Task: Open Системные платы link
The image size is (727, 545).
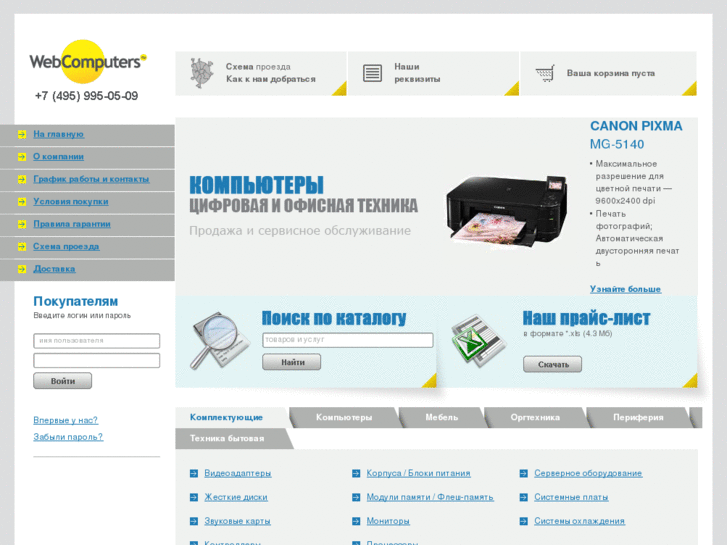Action: point(571,497)
